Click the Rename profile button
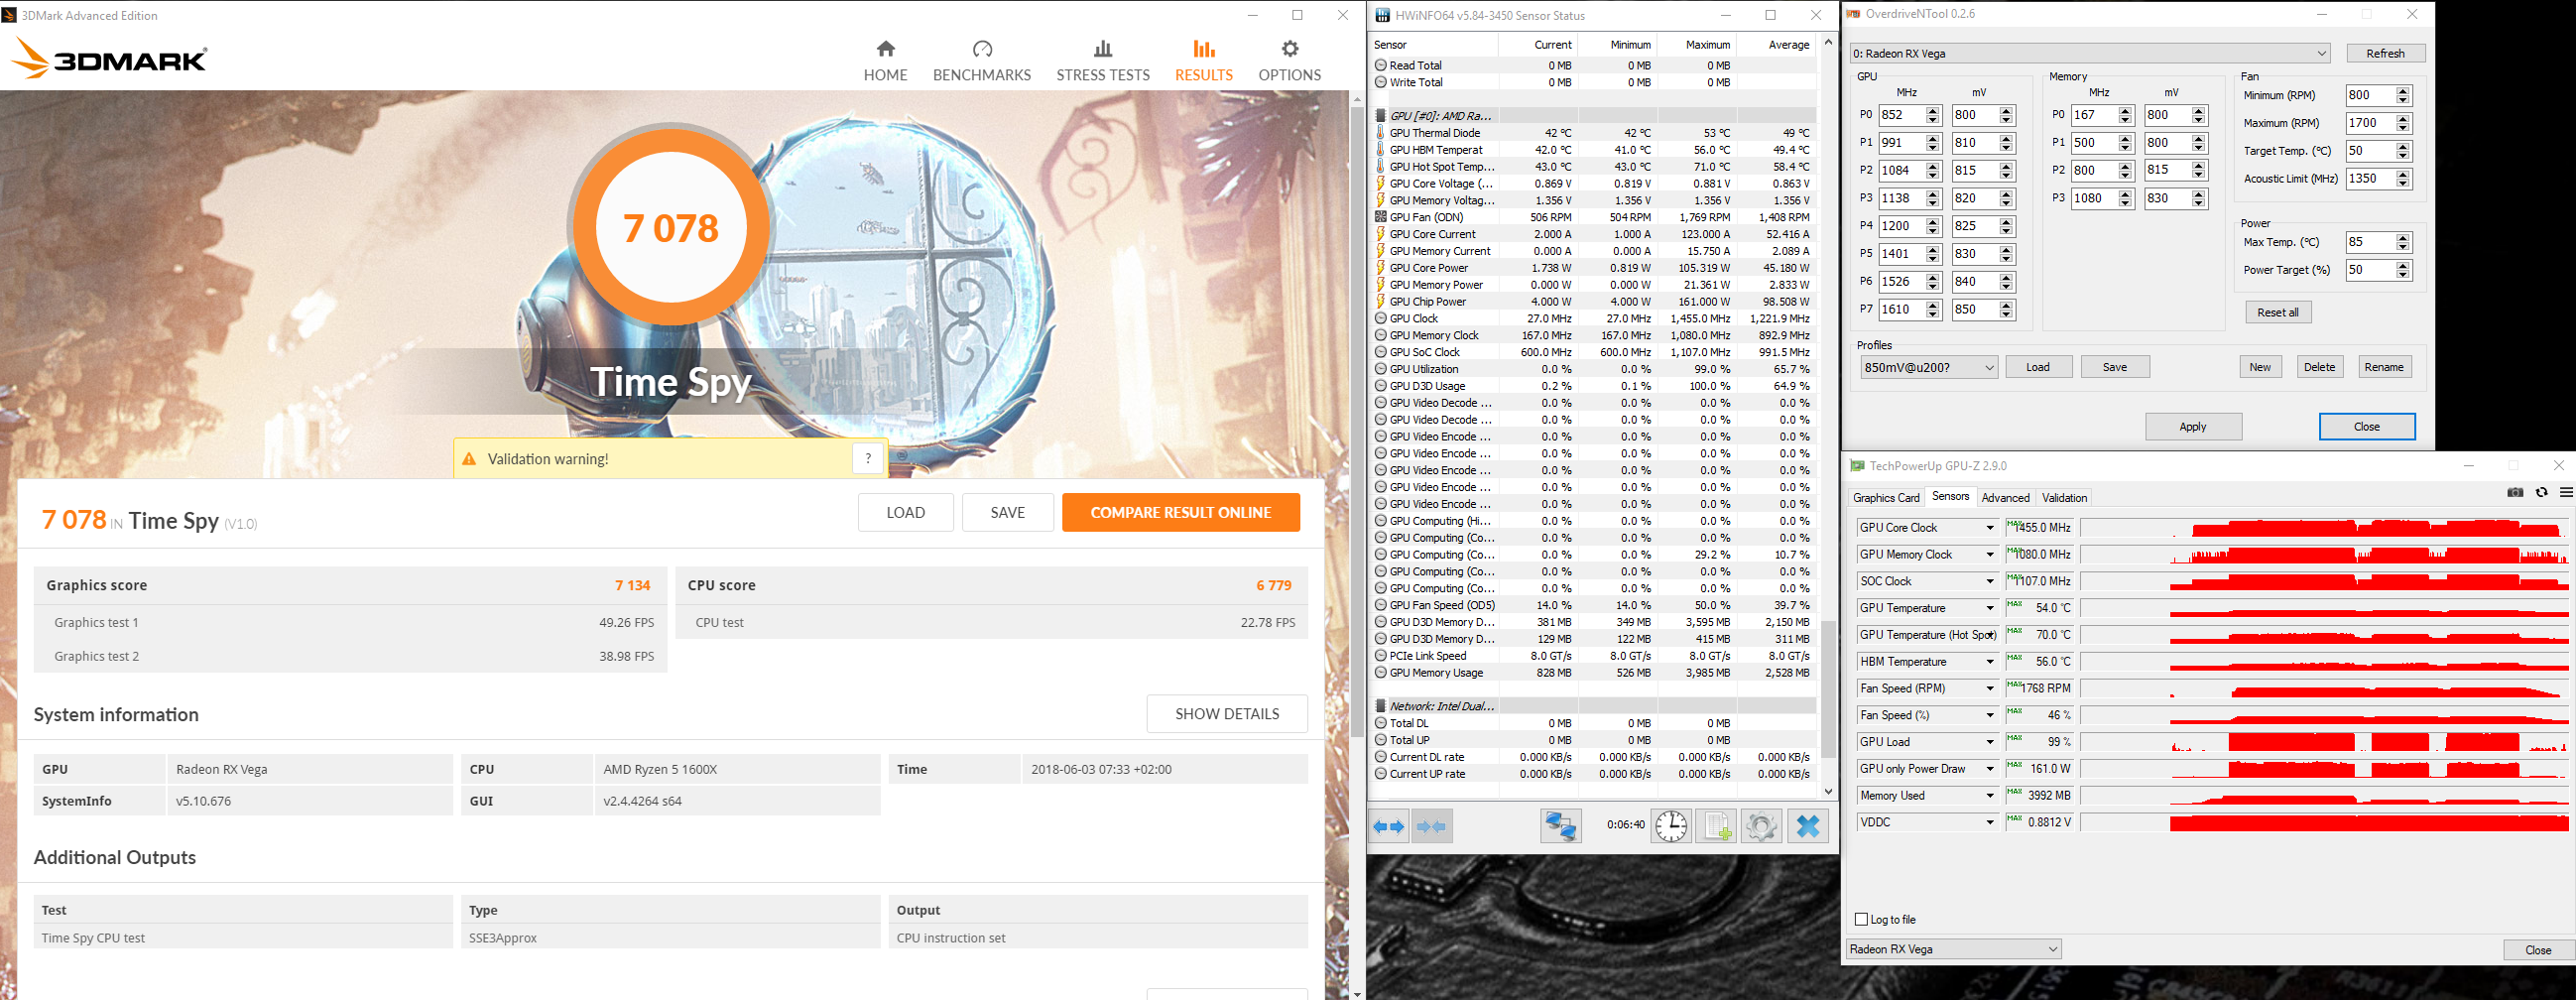This screenshot has height=1000, width=2576. pos(2384,367)
